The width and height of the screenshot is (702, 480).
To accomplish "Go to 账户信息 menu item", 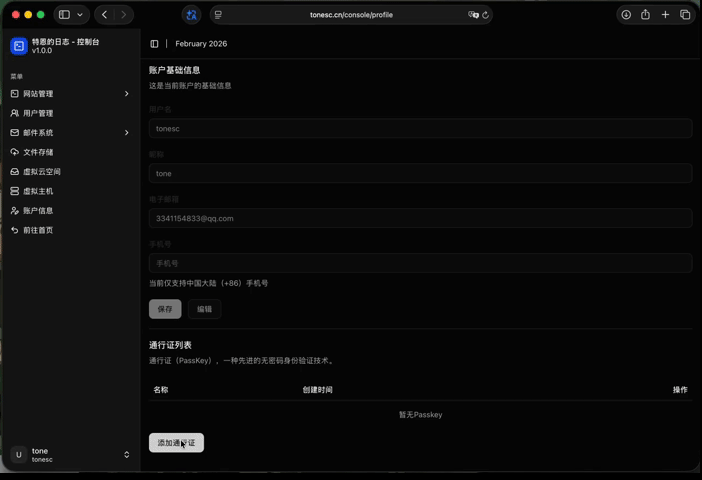I will 38,211.
